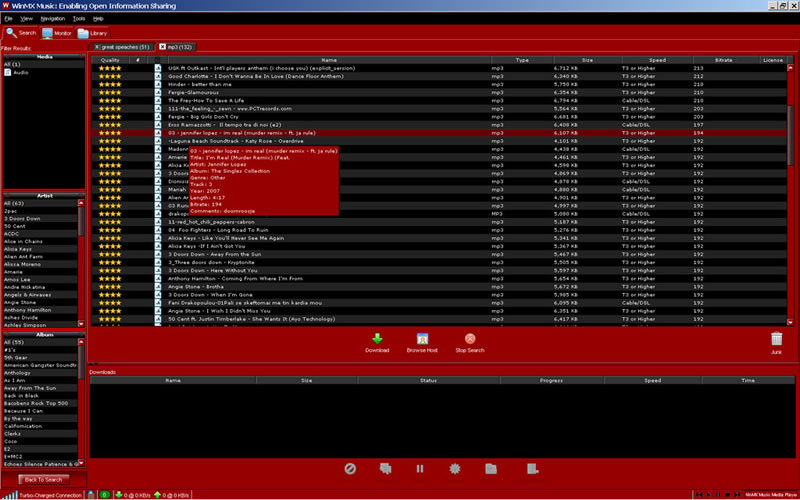Image resolution: width=800 pixels, height=500 pixels.
Task: Stop the search with the Stop Search icon
Action: coord(470,339)
